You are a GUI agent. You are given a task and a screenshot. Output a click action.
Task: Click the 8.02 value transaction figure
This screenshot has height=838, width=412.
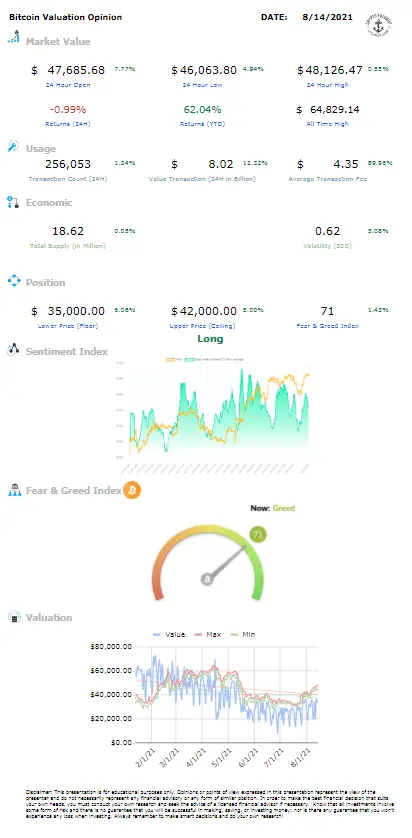221,164
